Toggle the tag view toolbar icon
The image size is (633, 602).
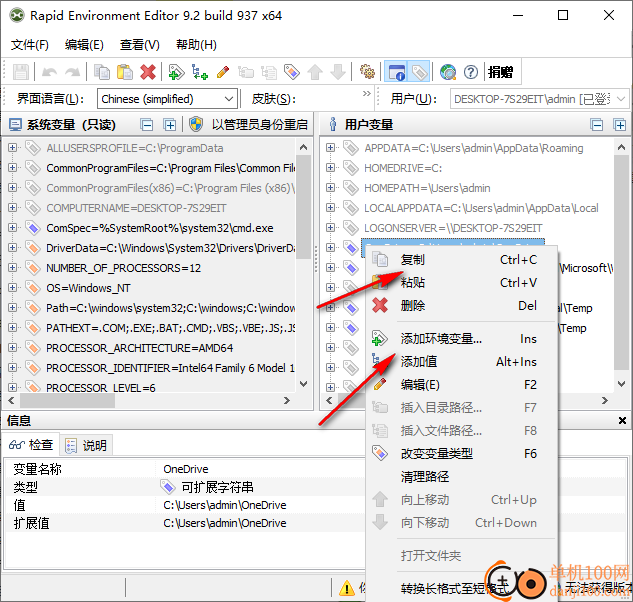click(x=419, y=72)
